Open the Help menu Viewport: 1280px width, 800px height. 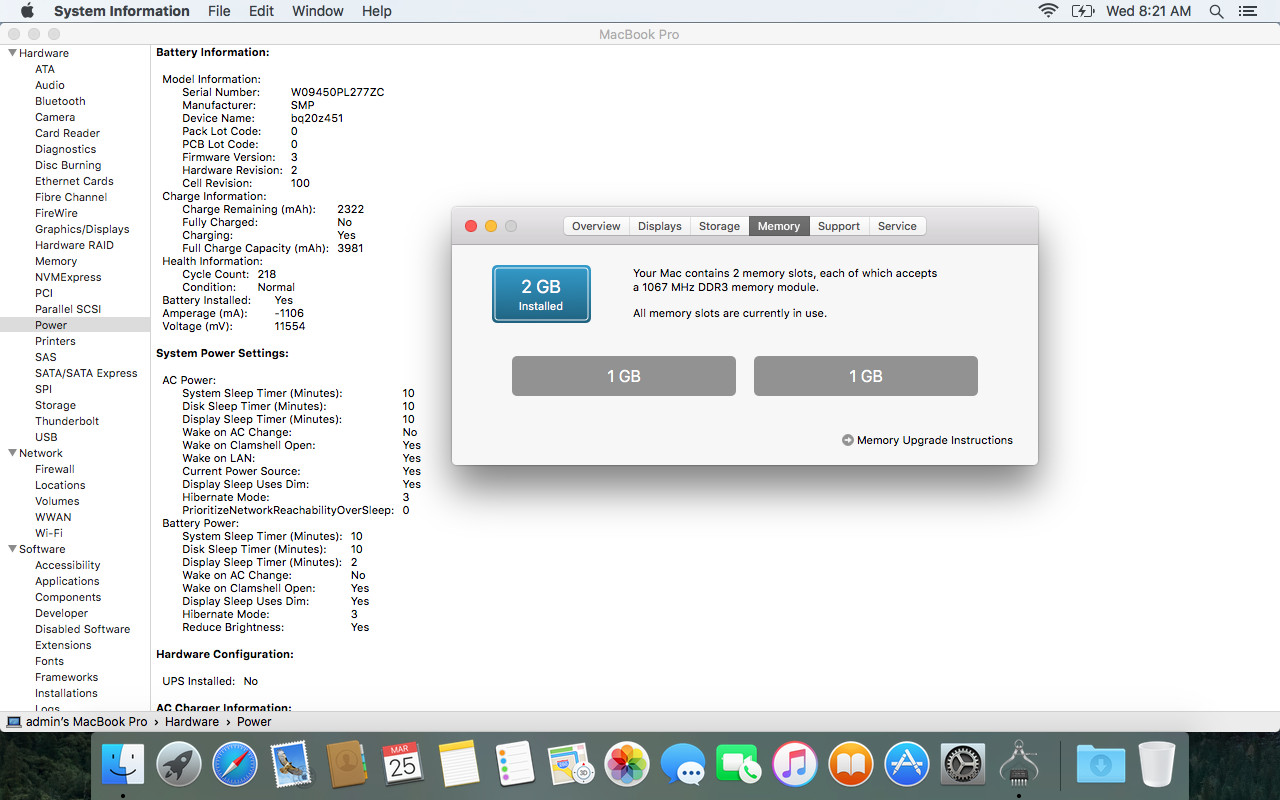pos(377,11)
